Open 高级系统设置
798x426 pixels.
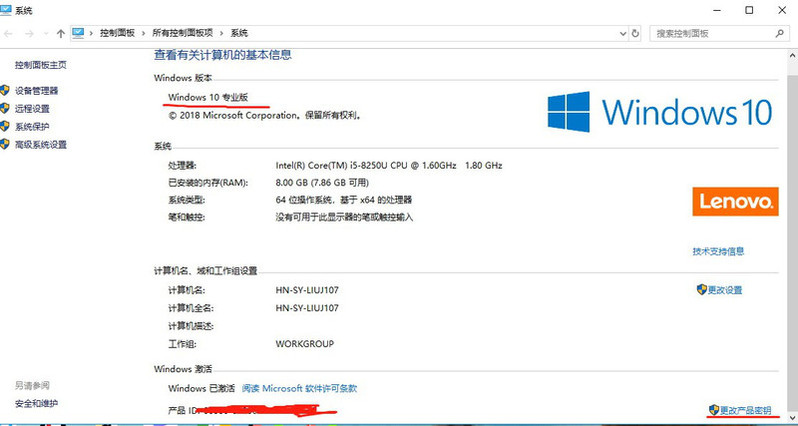[x=41, y=145]
